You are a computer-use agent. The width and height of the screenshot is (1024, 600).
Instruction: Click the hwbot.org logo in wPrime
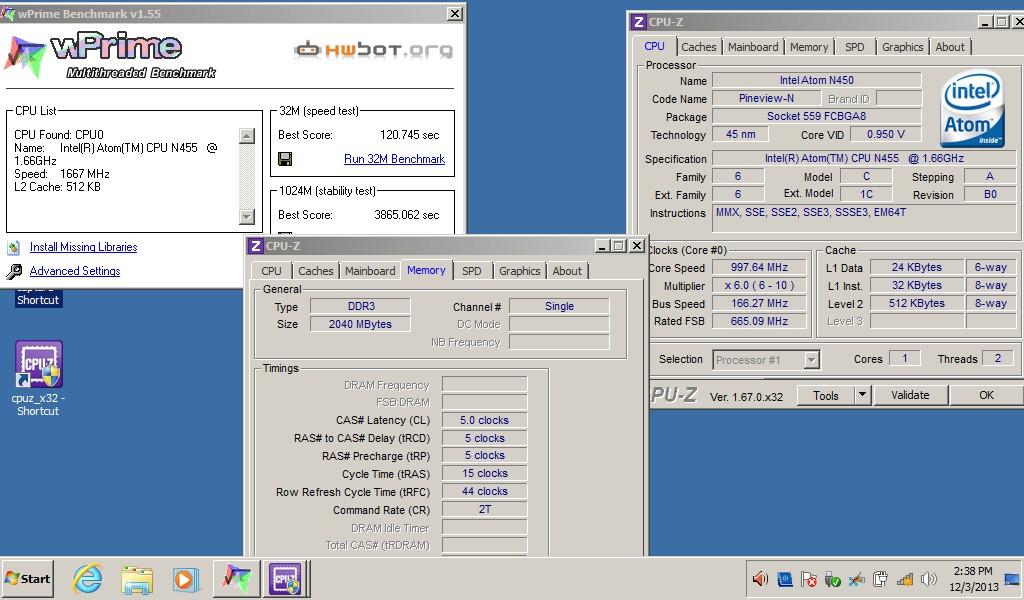[373, 50]
